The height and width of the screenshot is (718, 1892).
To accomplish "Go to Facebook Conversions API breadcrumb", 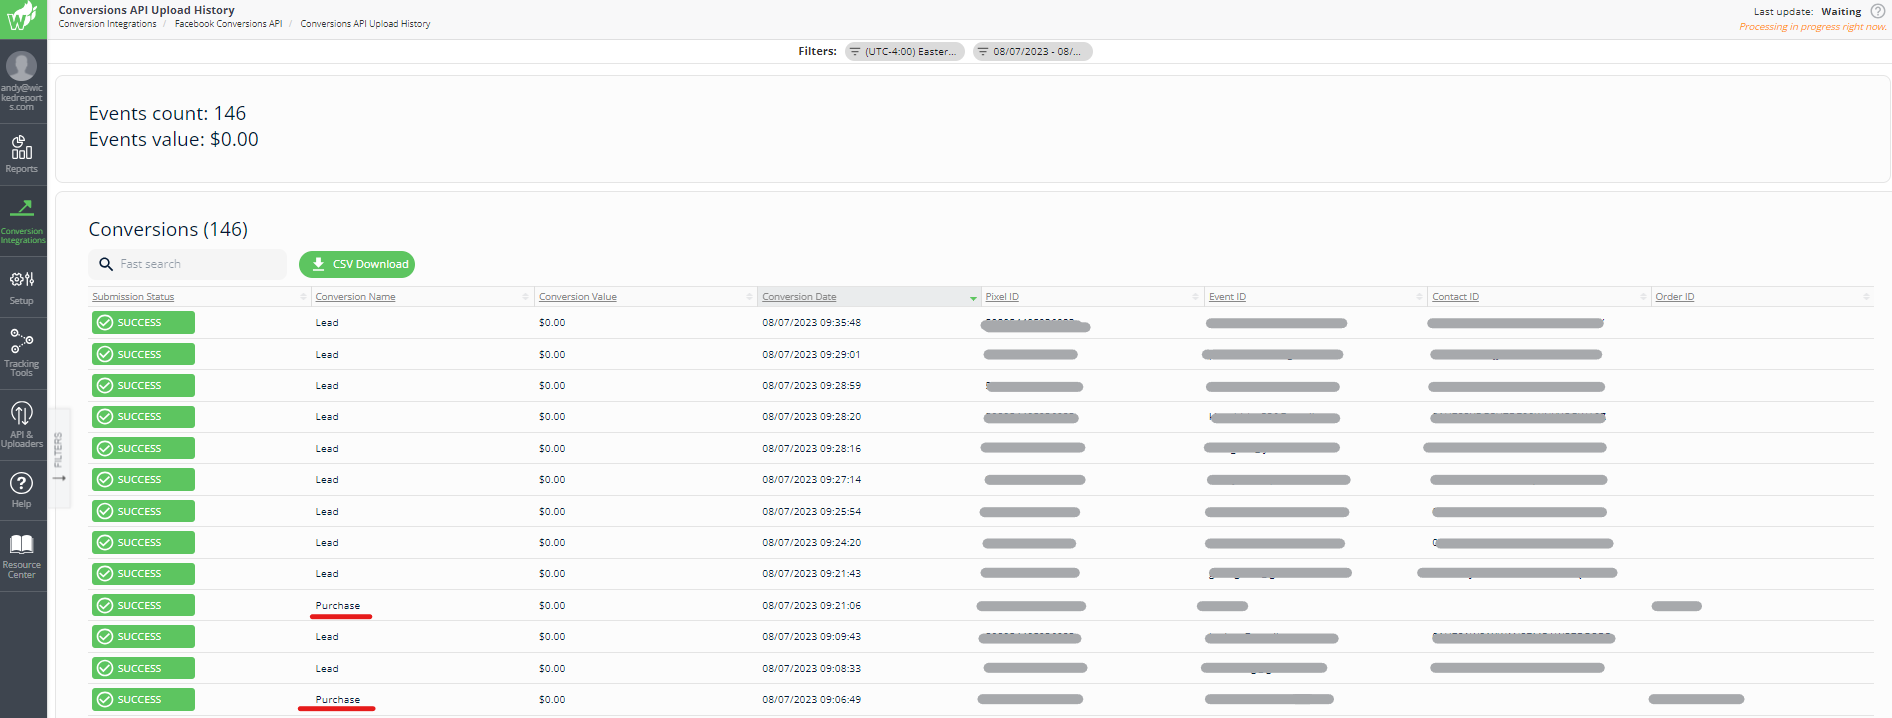I will pos(228,24).
